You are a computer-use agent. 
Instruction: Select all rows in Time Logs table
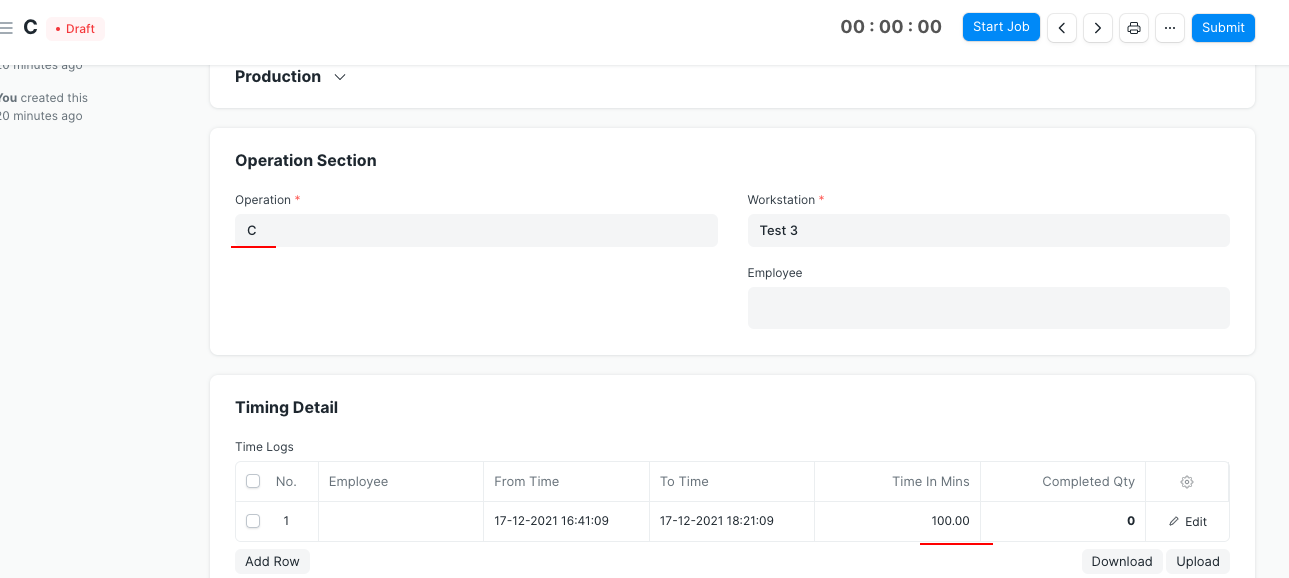pyautogui.click(x=252, y=481)
